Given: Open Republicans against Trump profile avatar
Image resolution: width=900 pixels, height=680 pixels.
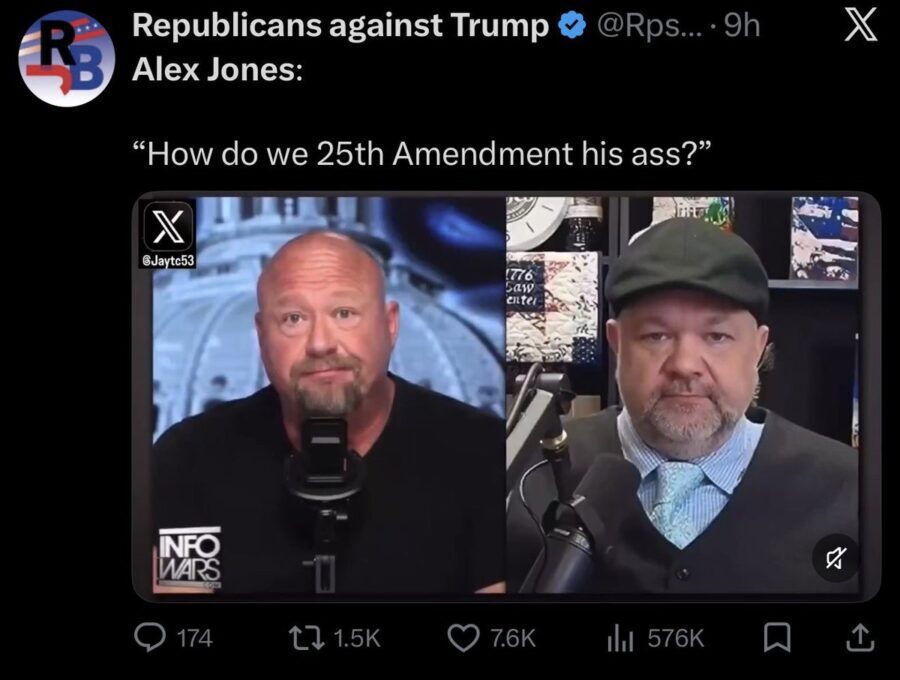Looking at the screenshot, I should [x=67, y=58].
